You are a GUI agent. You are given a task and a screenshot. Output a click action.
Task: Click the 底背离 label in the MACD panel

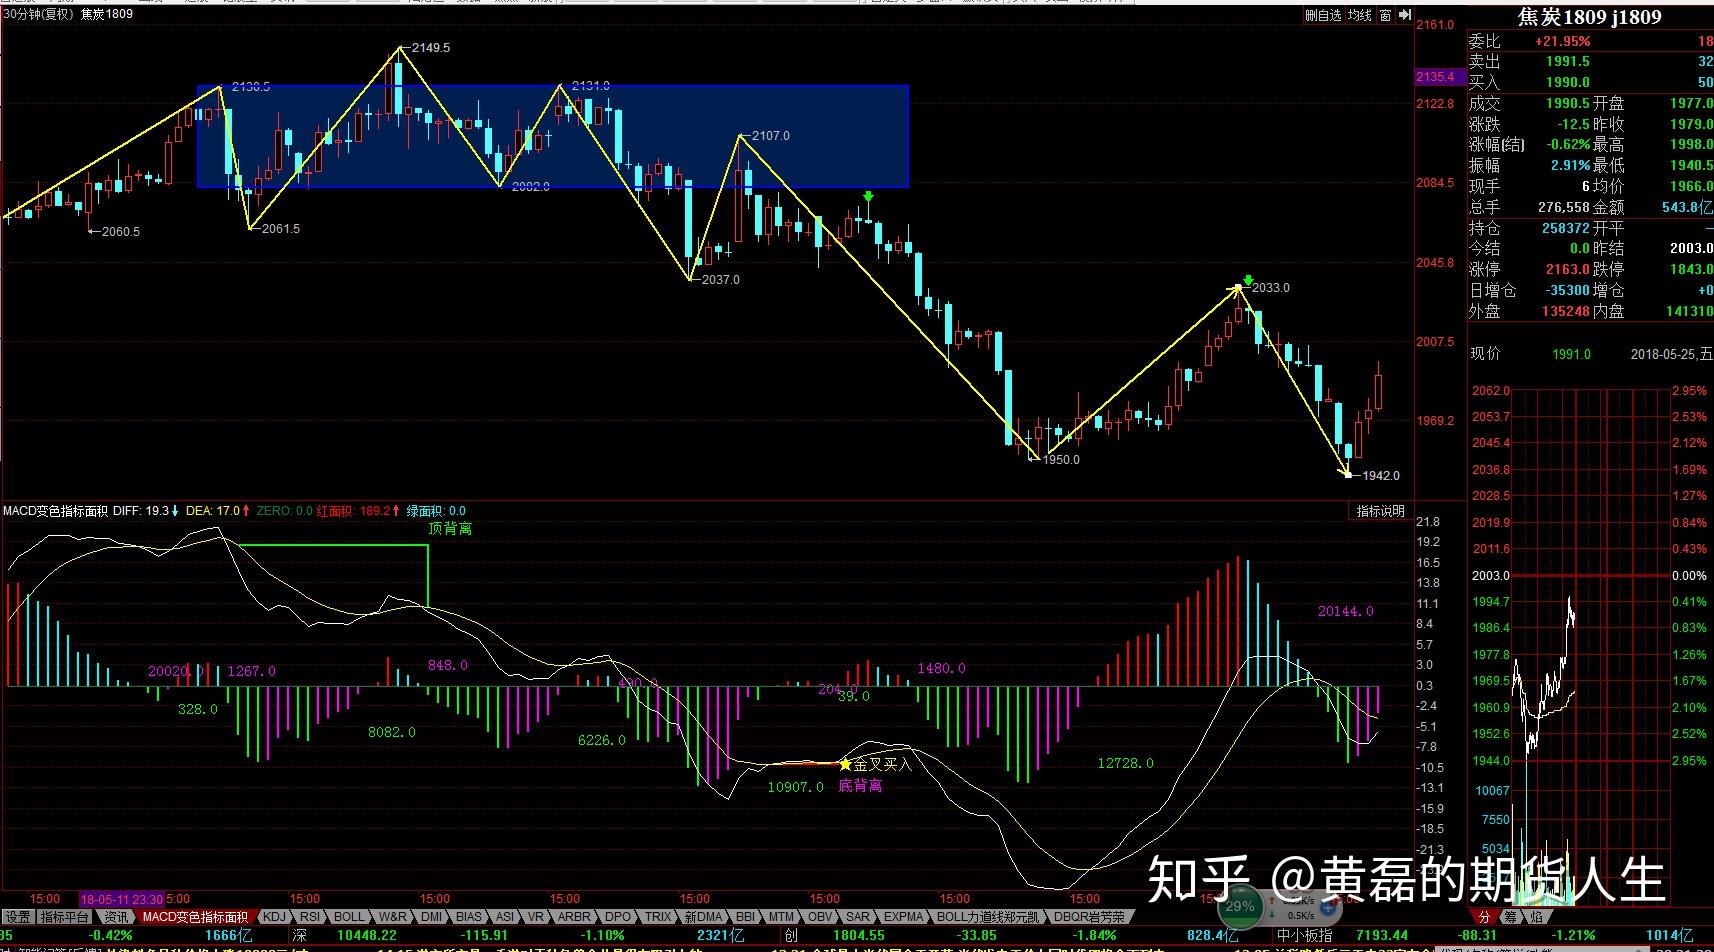(860, 786)
